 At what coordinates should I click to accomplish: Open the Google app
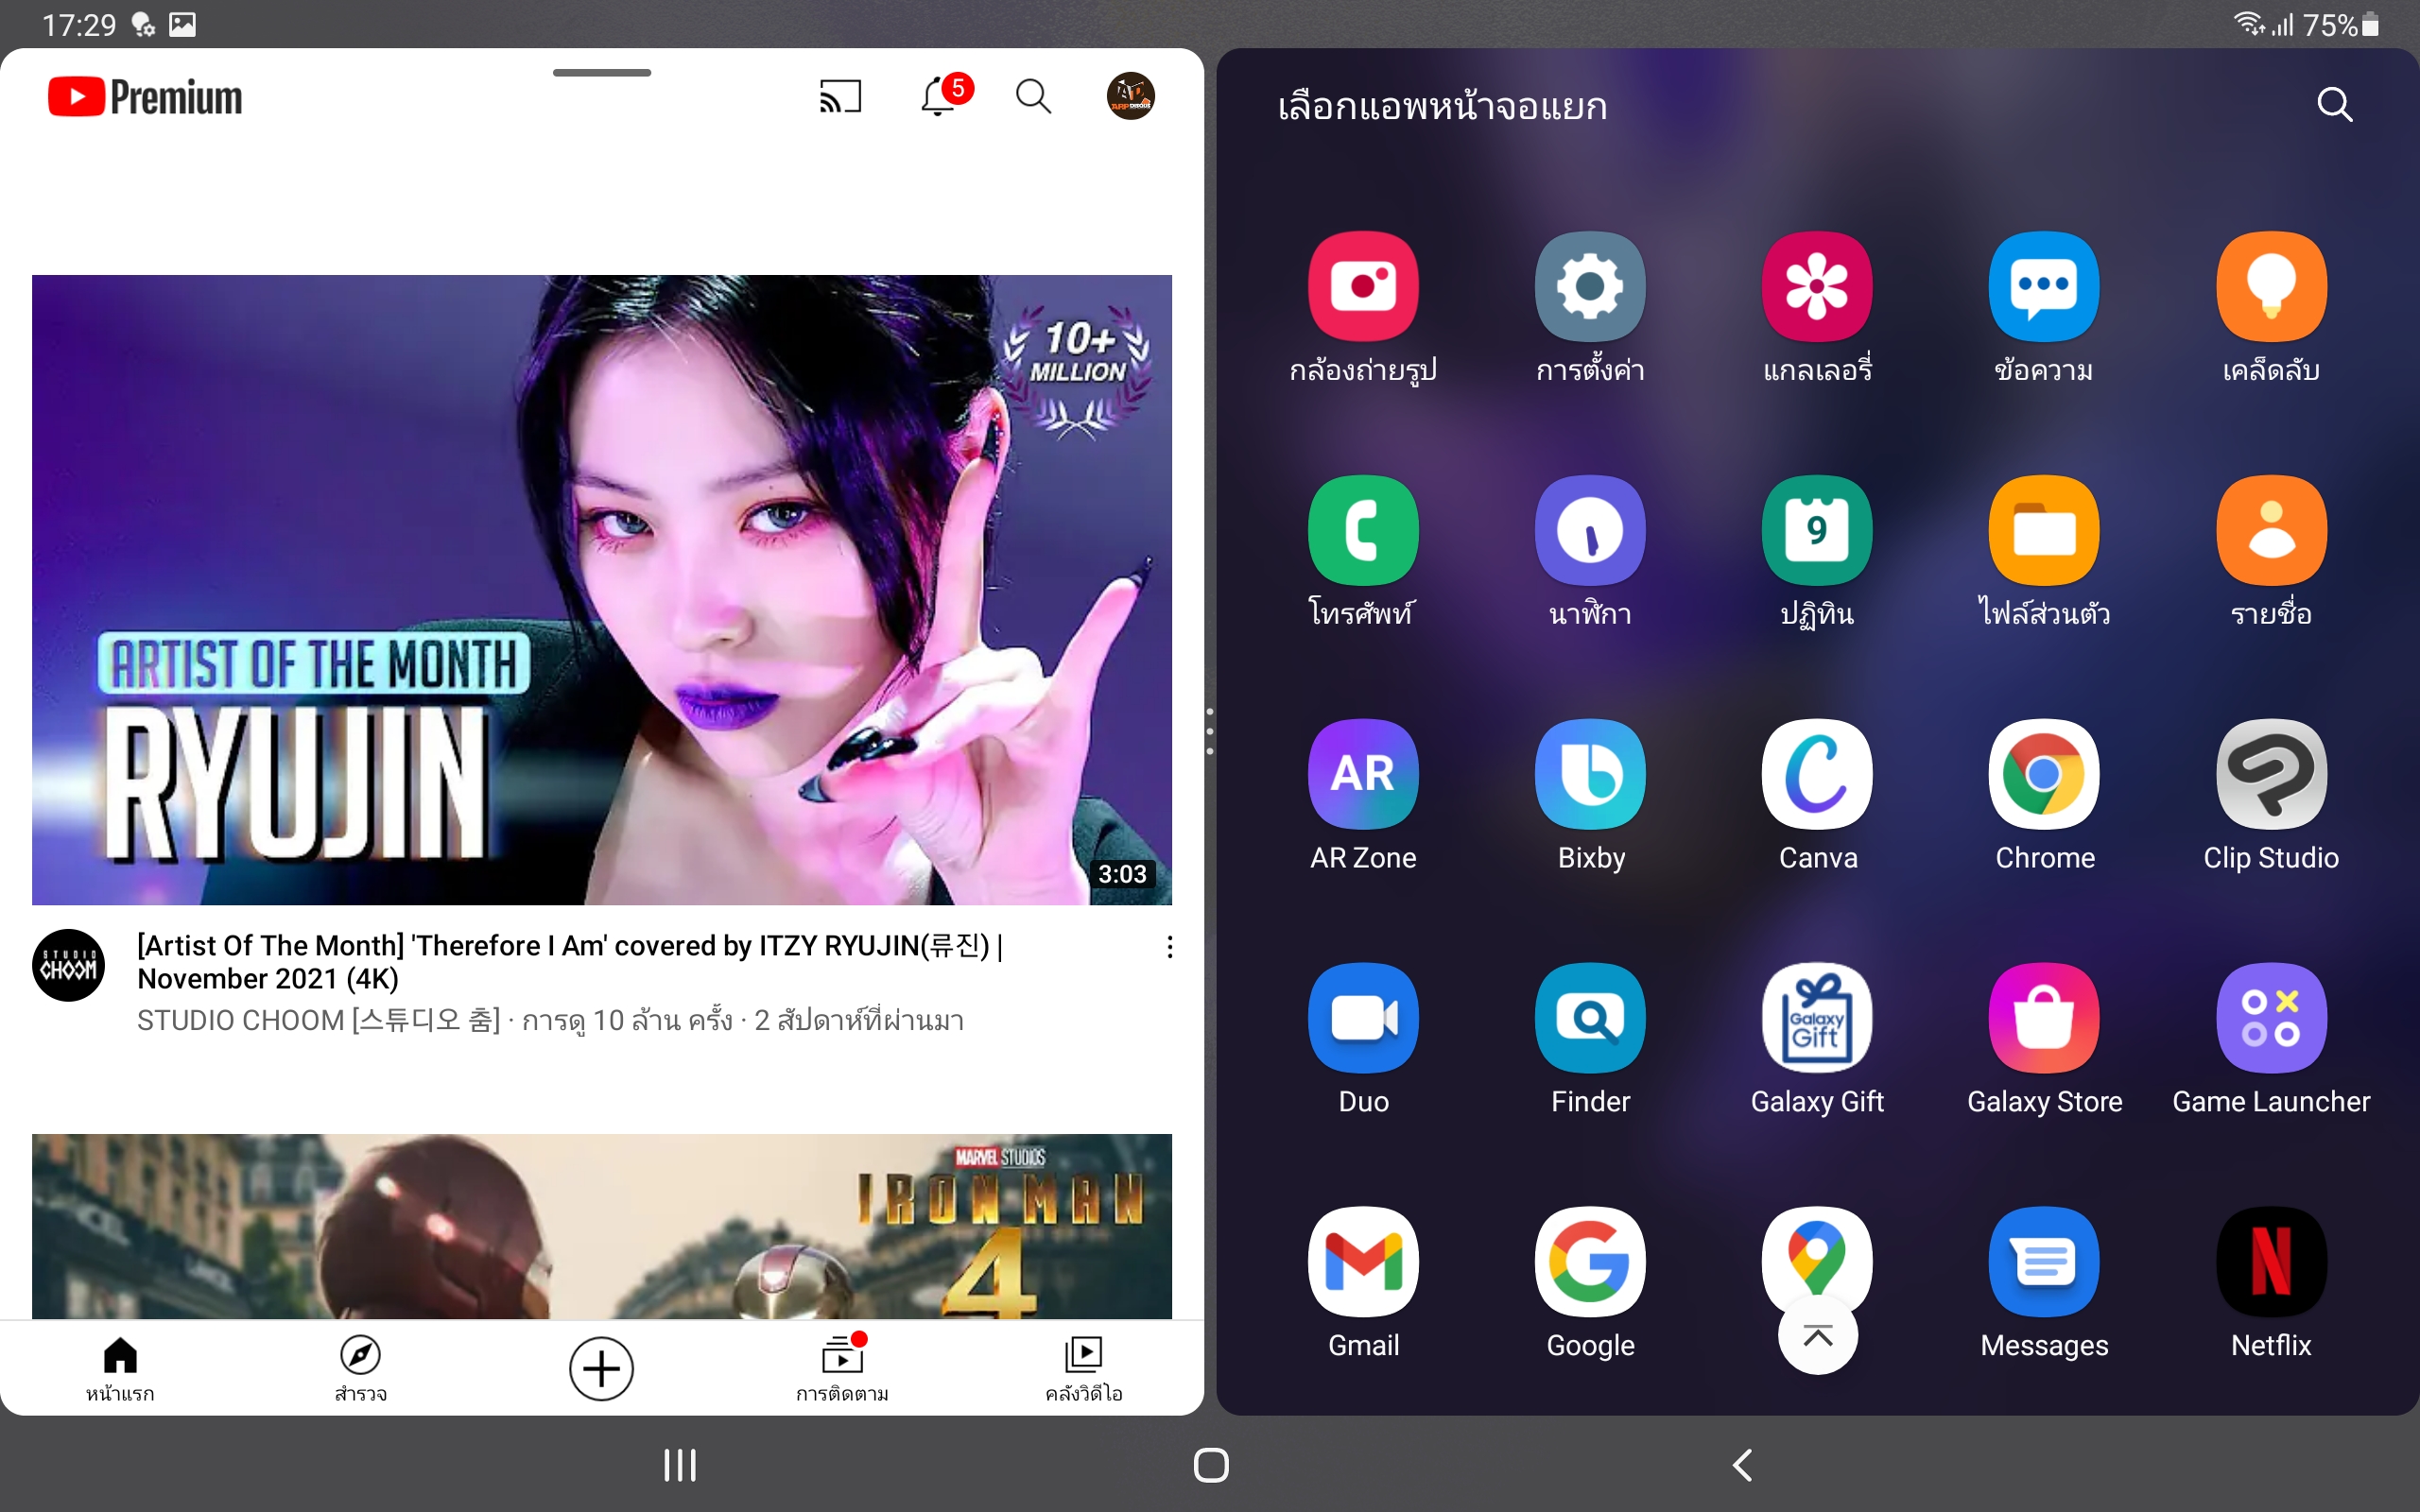[x=1590, y=1262]
